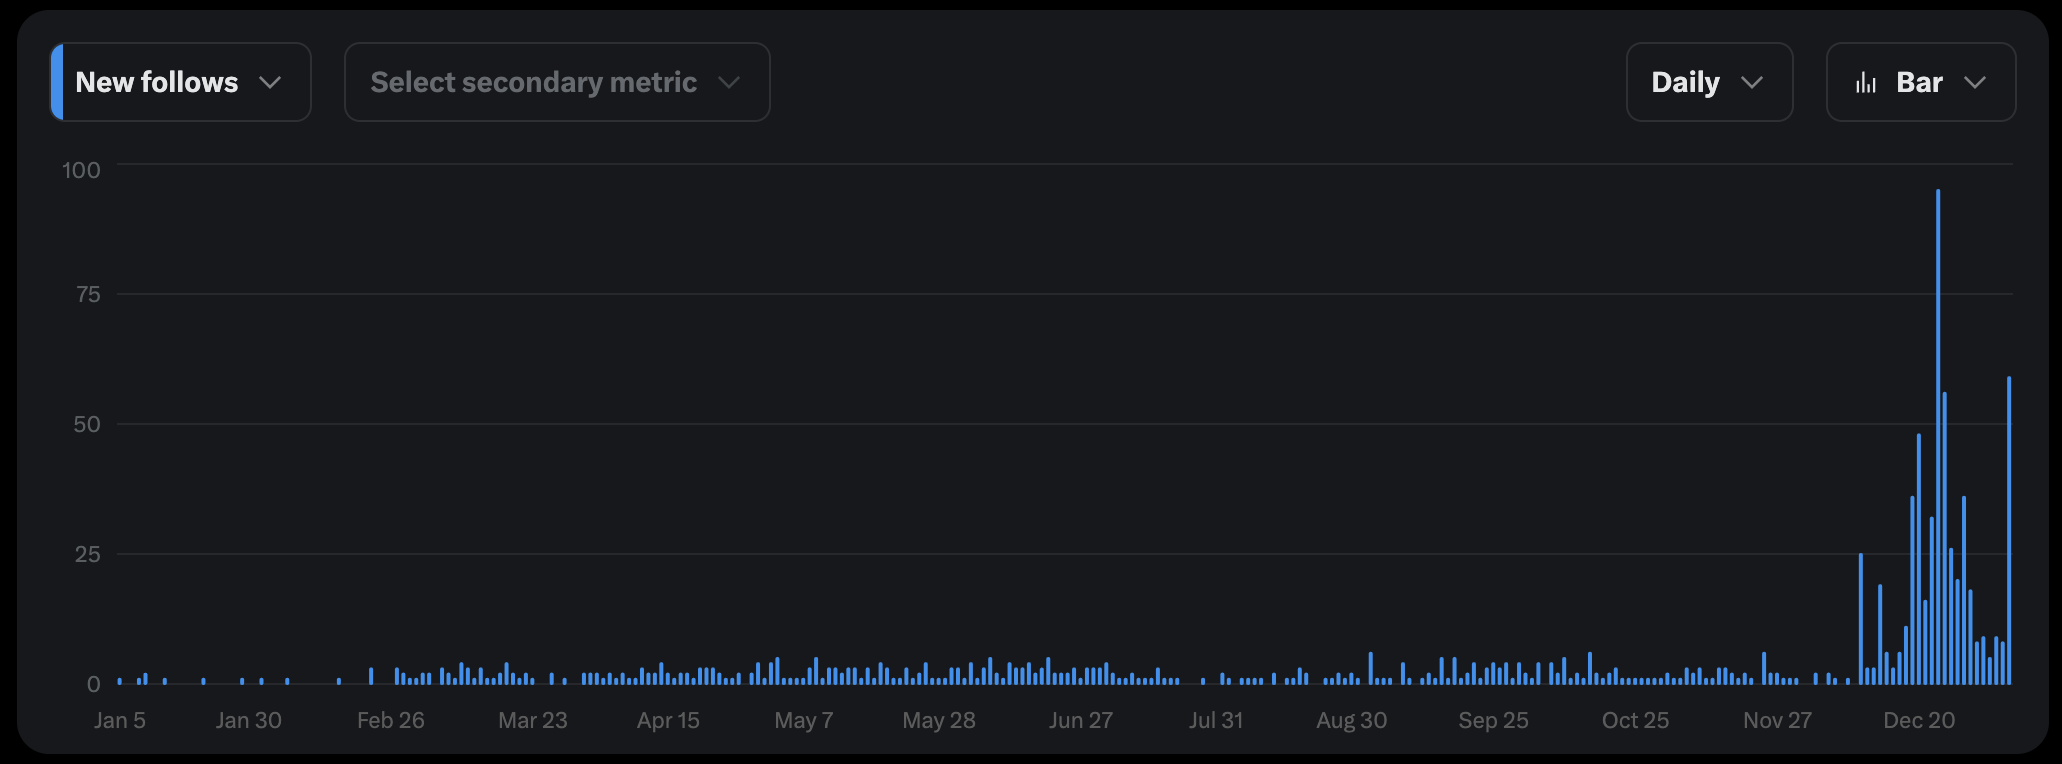Click the Jun 27 x-axis label
The image size is (2062, 764).
coord(1081,720)
